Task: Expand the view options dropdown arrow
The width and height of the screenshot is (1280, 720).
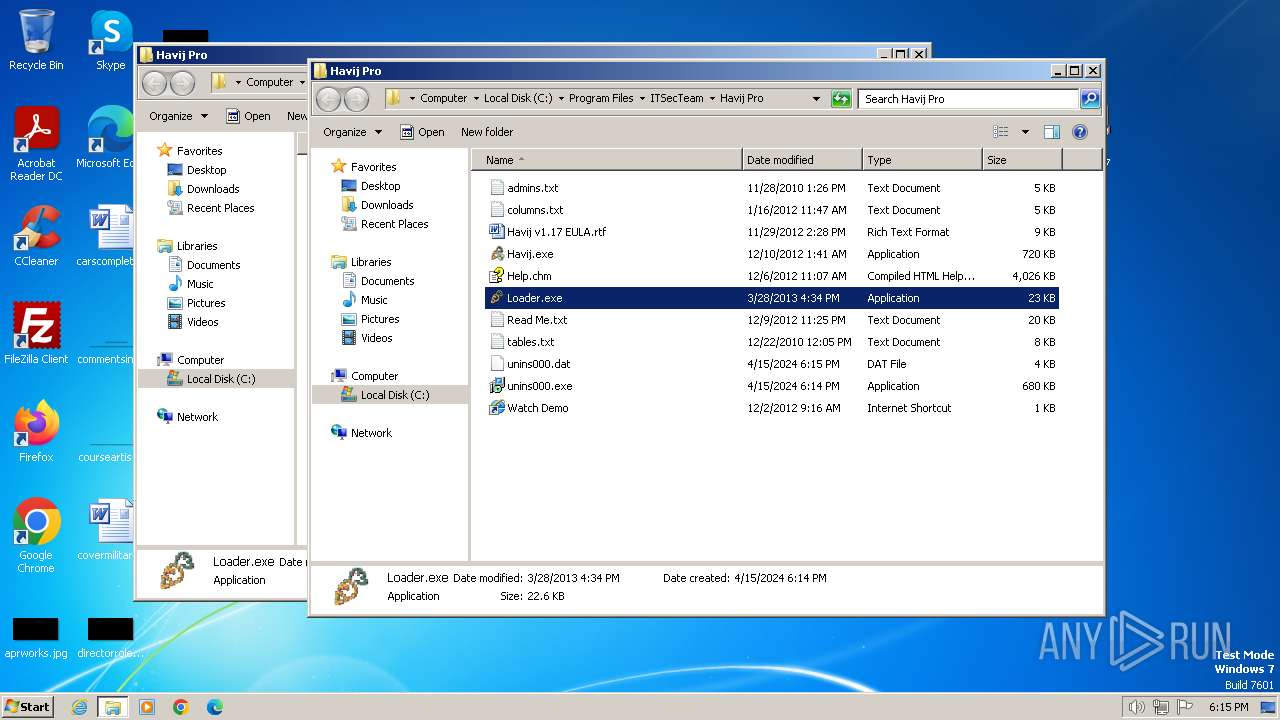Action: coord(1025,132)
